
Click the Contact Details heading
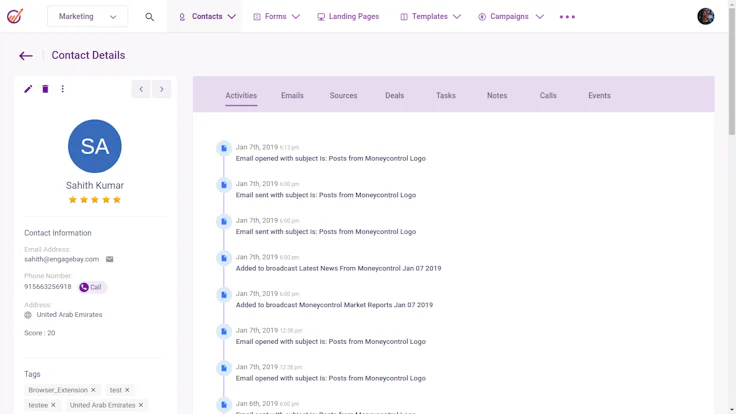[88, 55]
